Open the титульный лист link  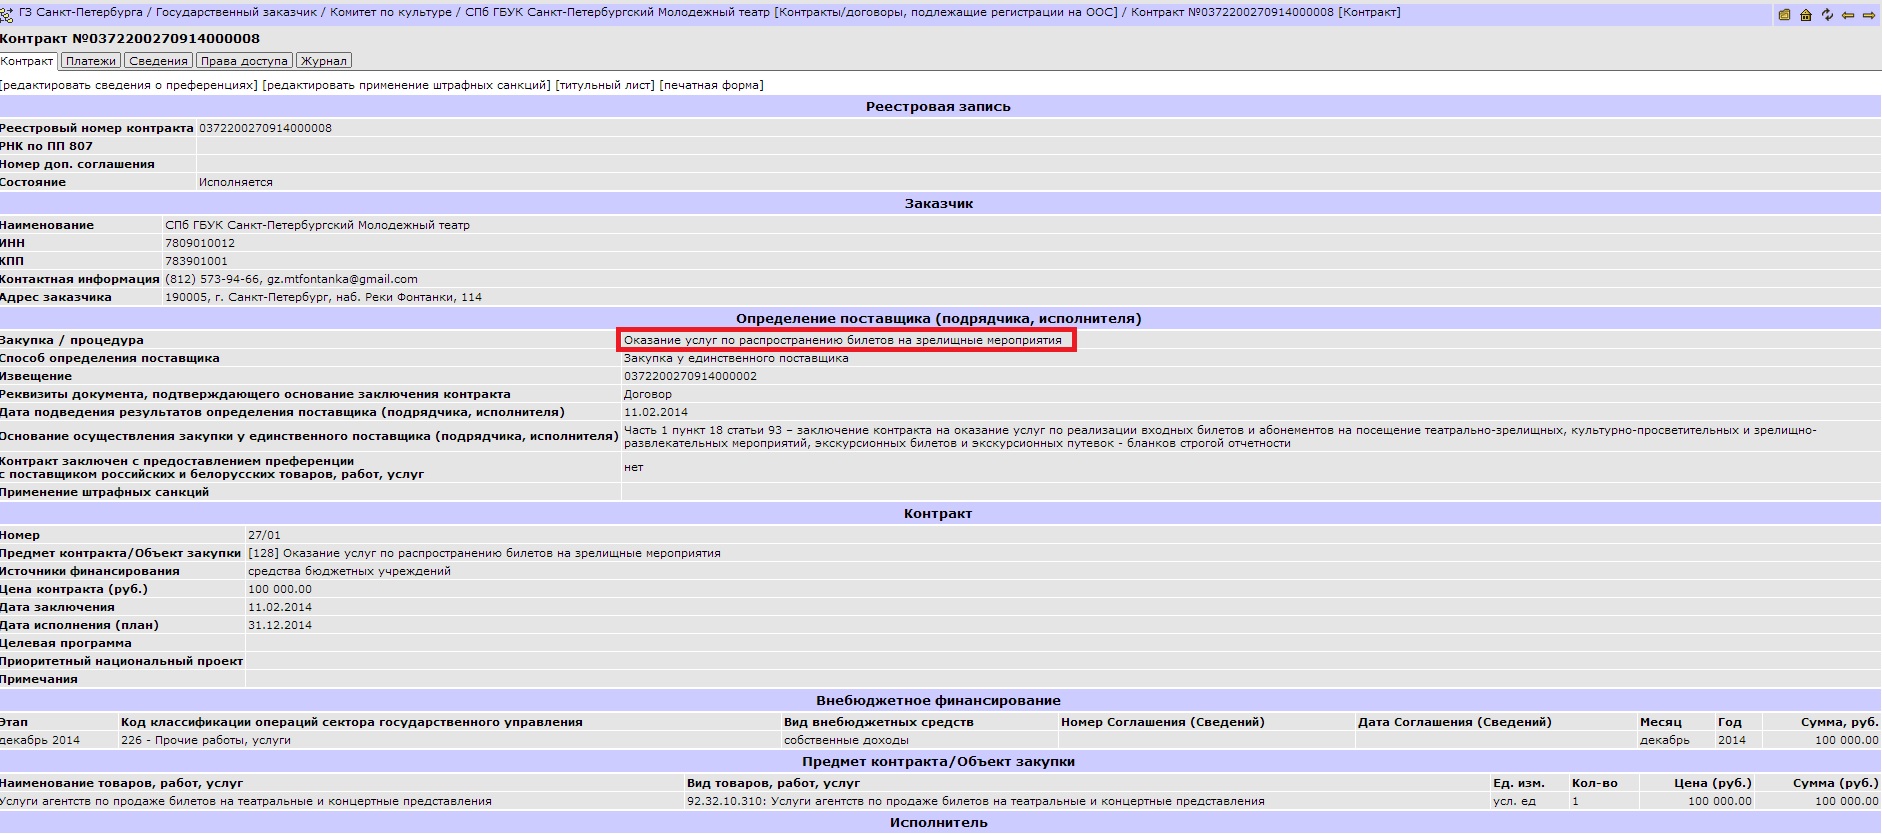pyautogui.click(x=605, y=85)
